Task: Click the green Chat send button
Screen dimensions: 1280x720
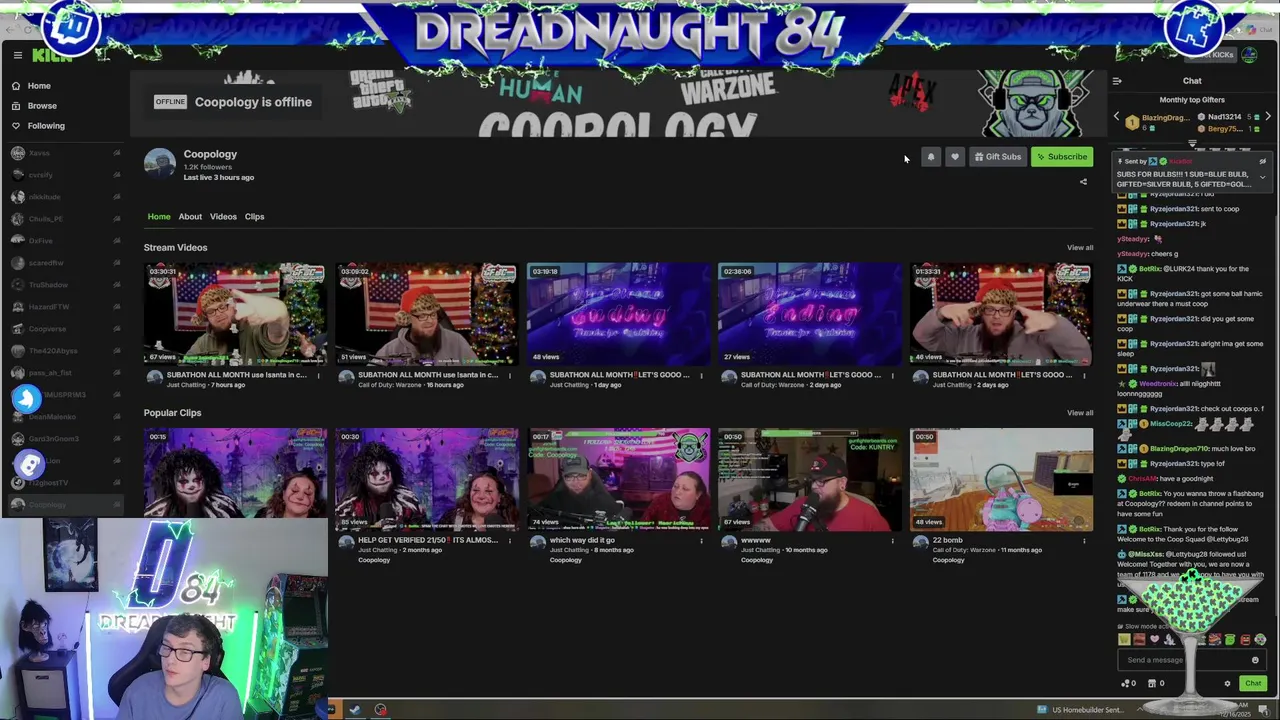Action: (x=1253, y=684)
